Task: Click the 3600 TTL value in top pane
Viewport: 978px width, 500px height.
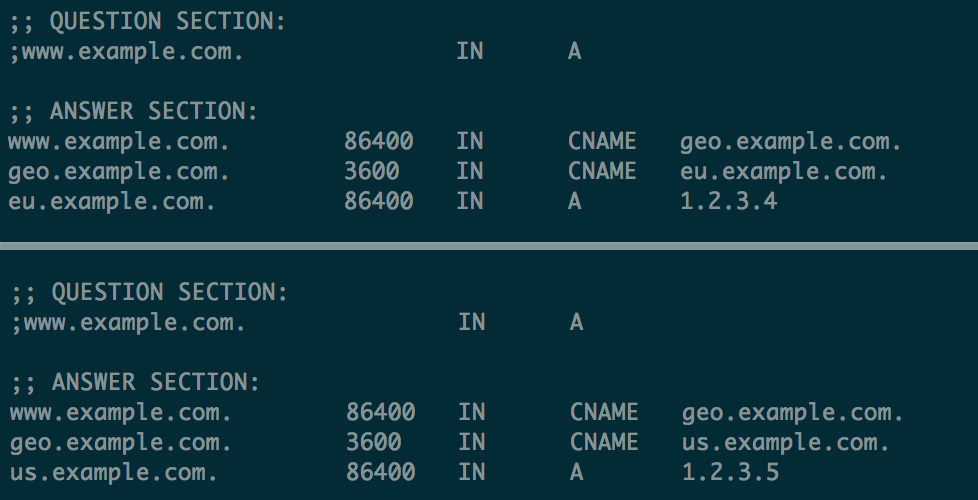Action: 372,172
